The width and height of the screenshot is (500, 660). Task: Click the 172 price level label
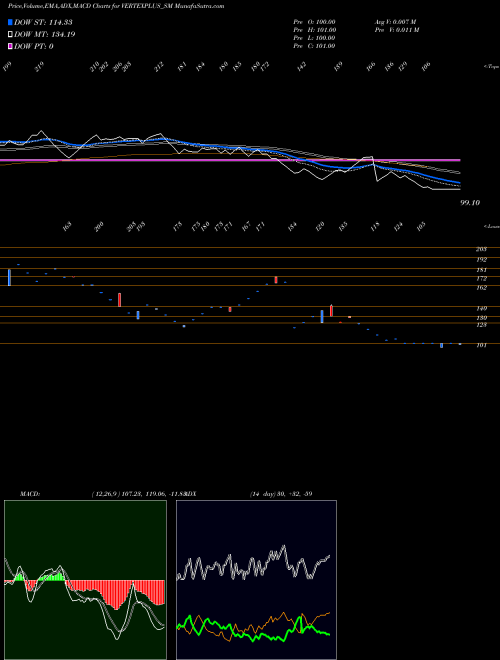[481, 278]
